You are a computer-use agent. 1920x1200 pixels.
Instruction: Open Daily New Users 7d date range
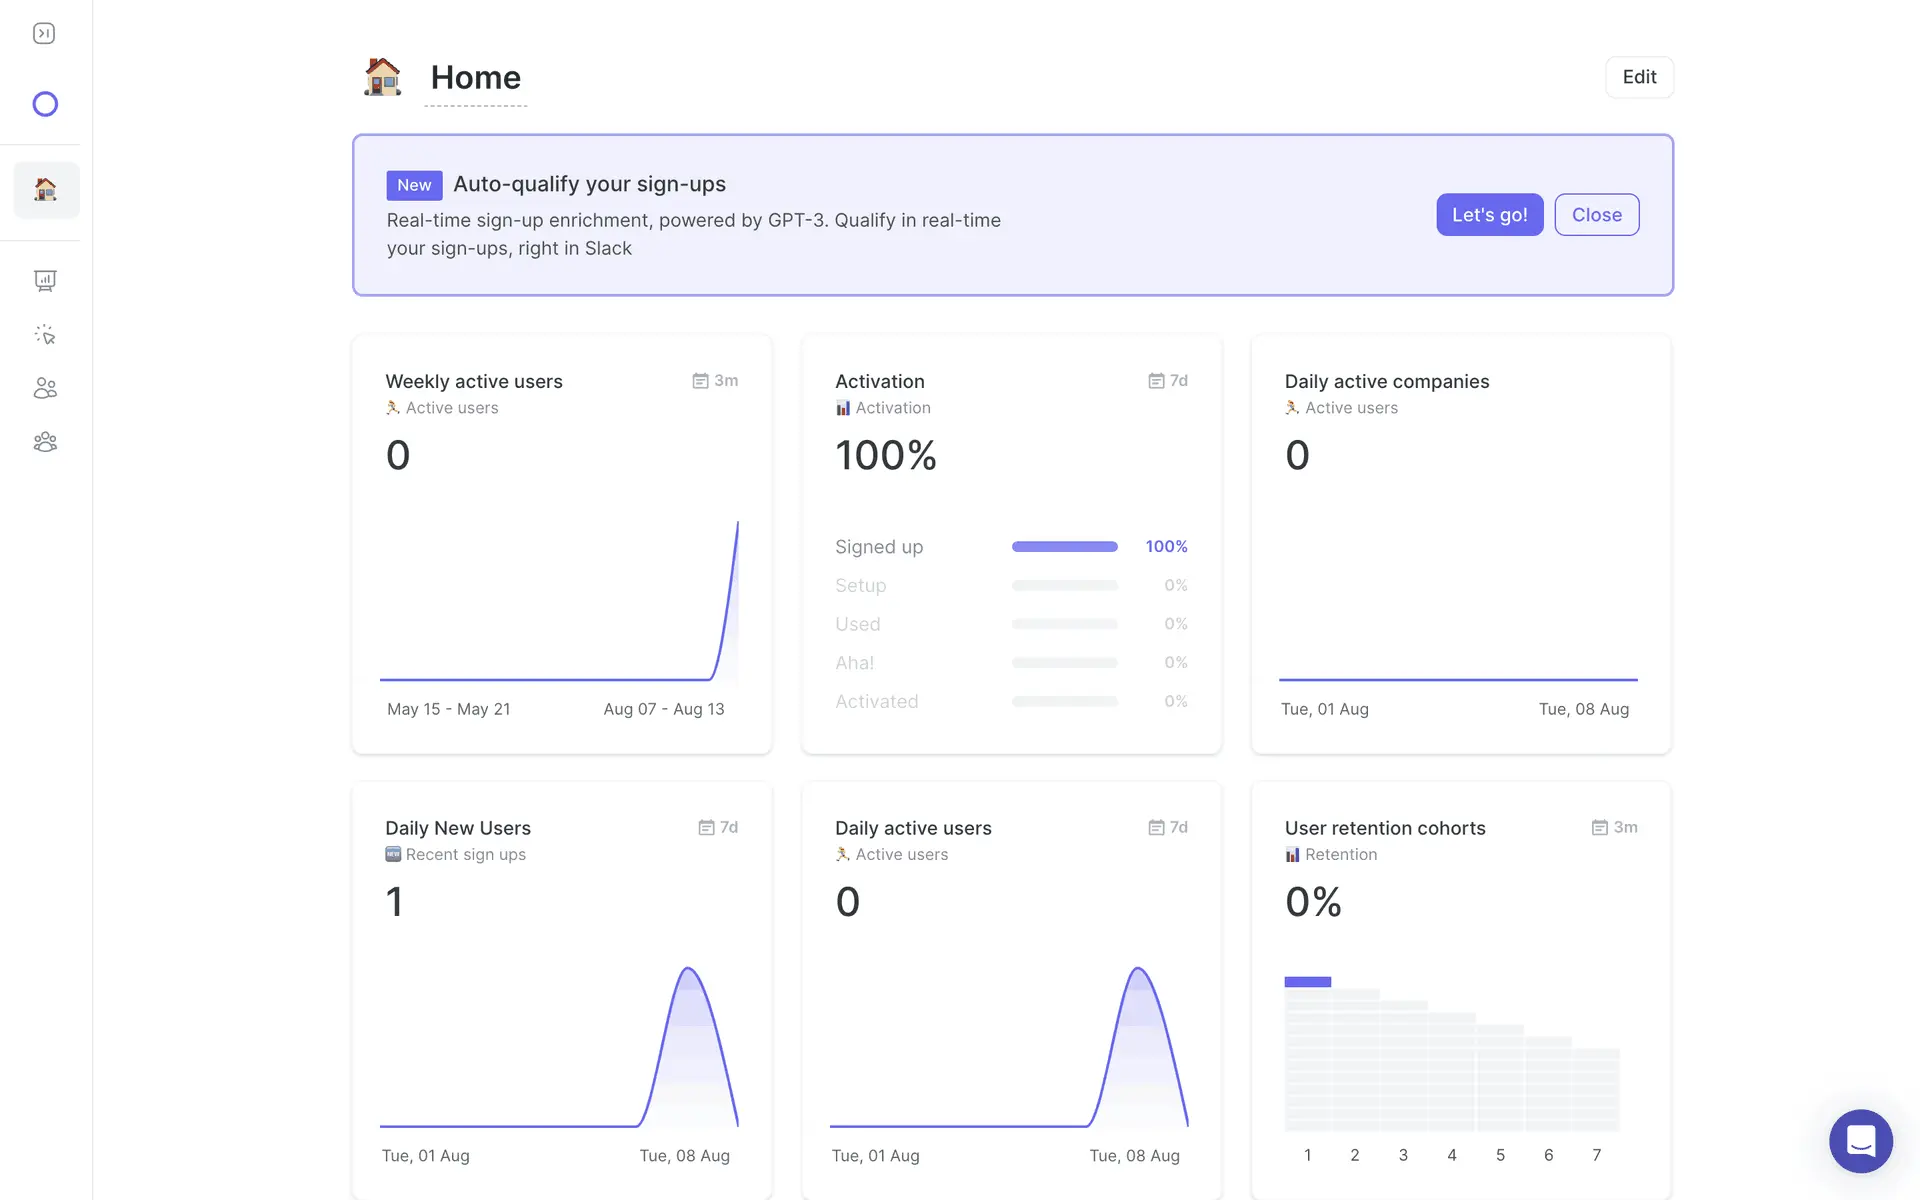[718, 828]
